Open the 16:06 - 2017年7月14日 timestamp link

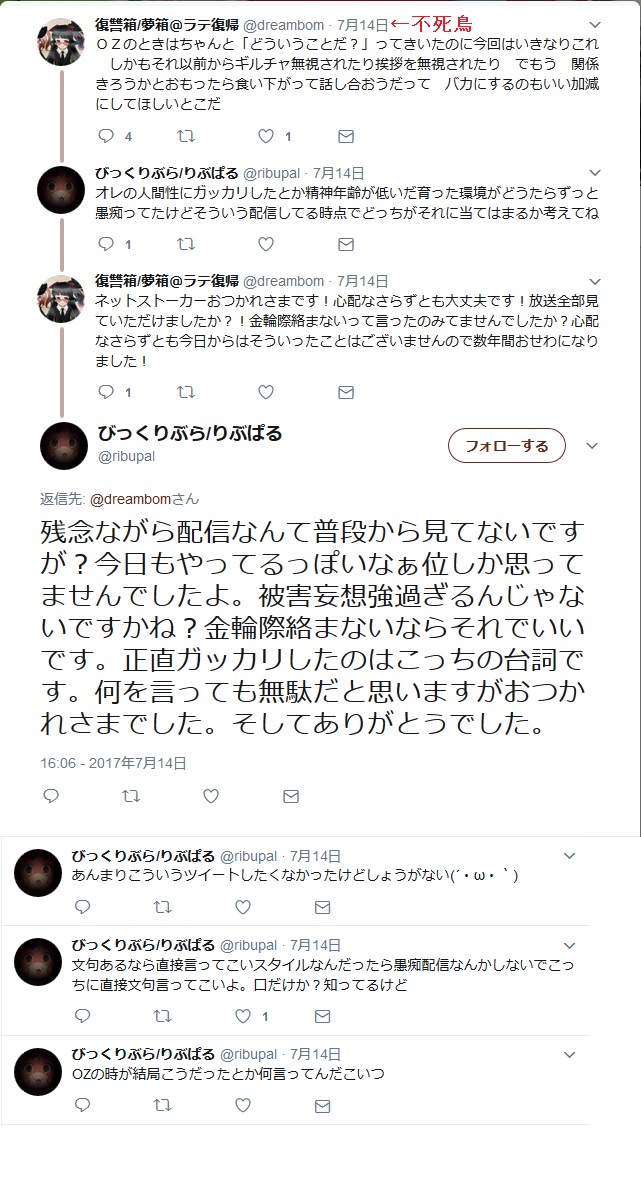[114, 763]
